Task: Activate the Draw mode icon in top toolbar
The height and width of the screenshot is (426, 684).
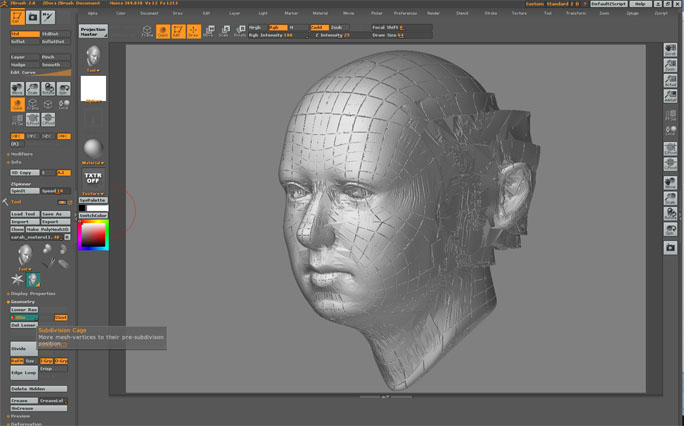Action: tap(194, 31)
